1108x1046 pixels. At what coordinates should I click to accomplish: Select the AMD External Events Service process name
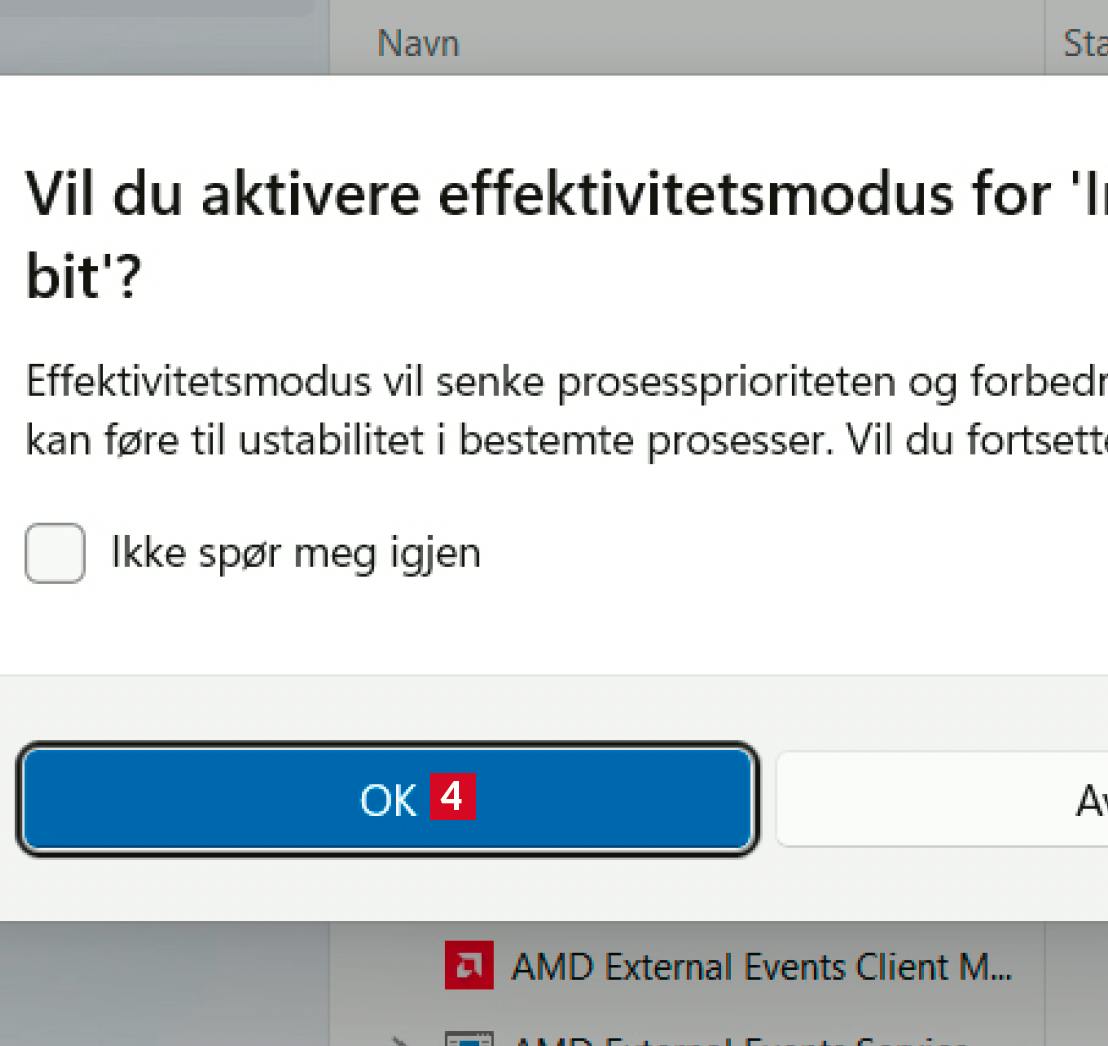point(740,1040)
